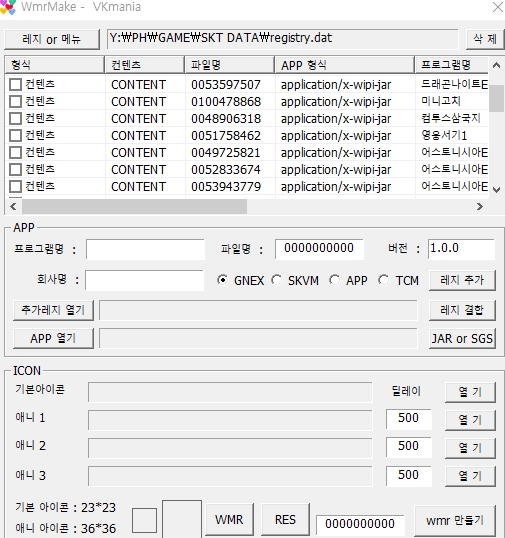The height and width of the screenshot is (538, 505).
Task: Check the box for file 0053943779
Action: click(x=15, y=187)
